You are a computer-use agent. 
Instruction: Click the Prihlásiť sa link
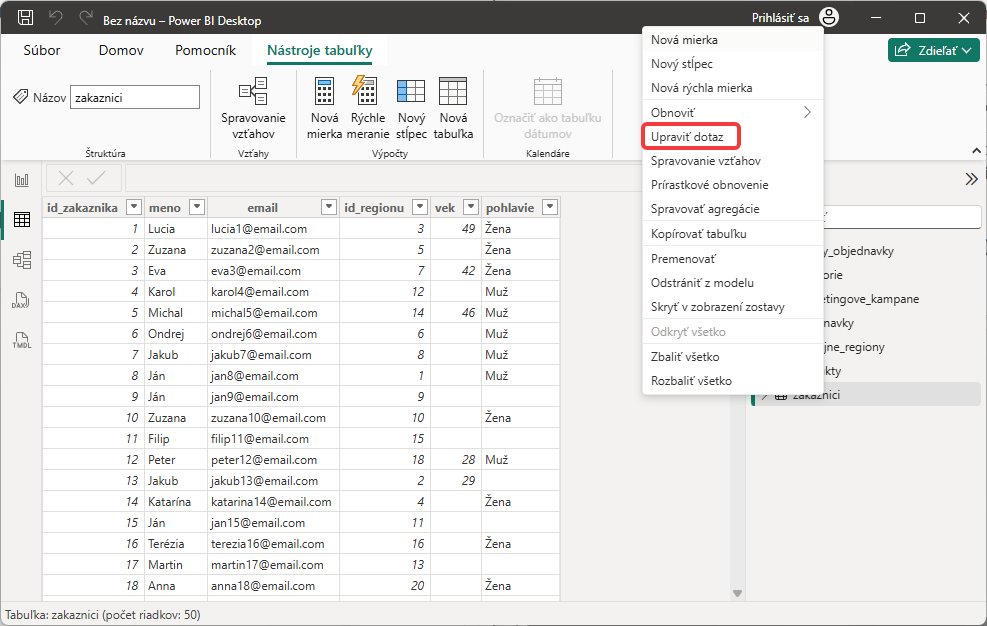780,18
